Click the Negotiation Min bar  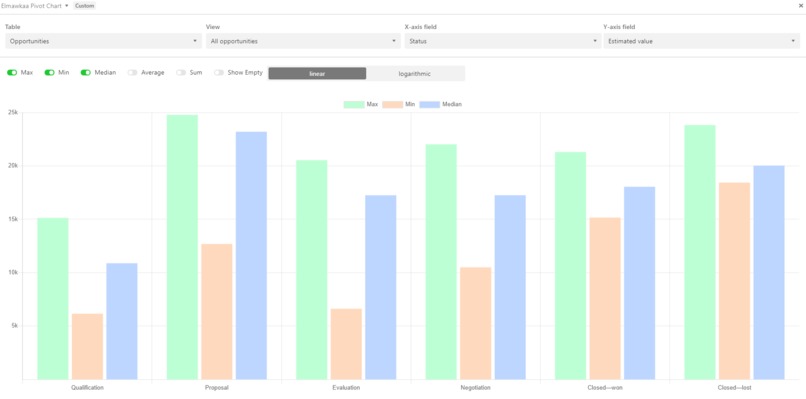[475, 323]
